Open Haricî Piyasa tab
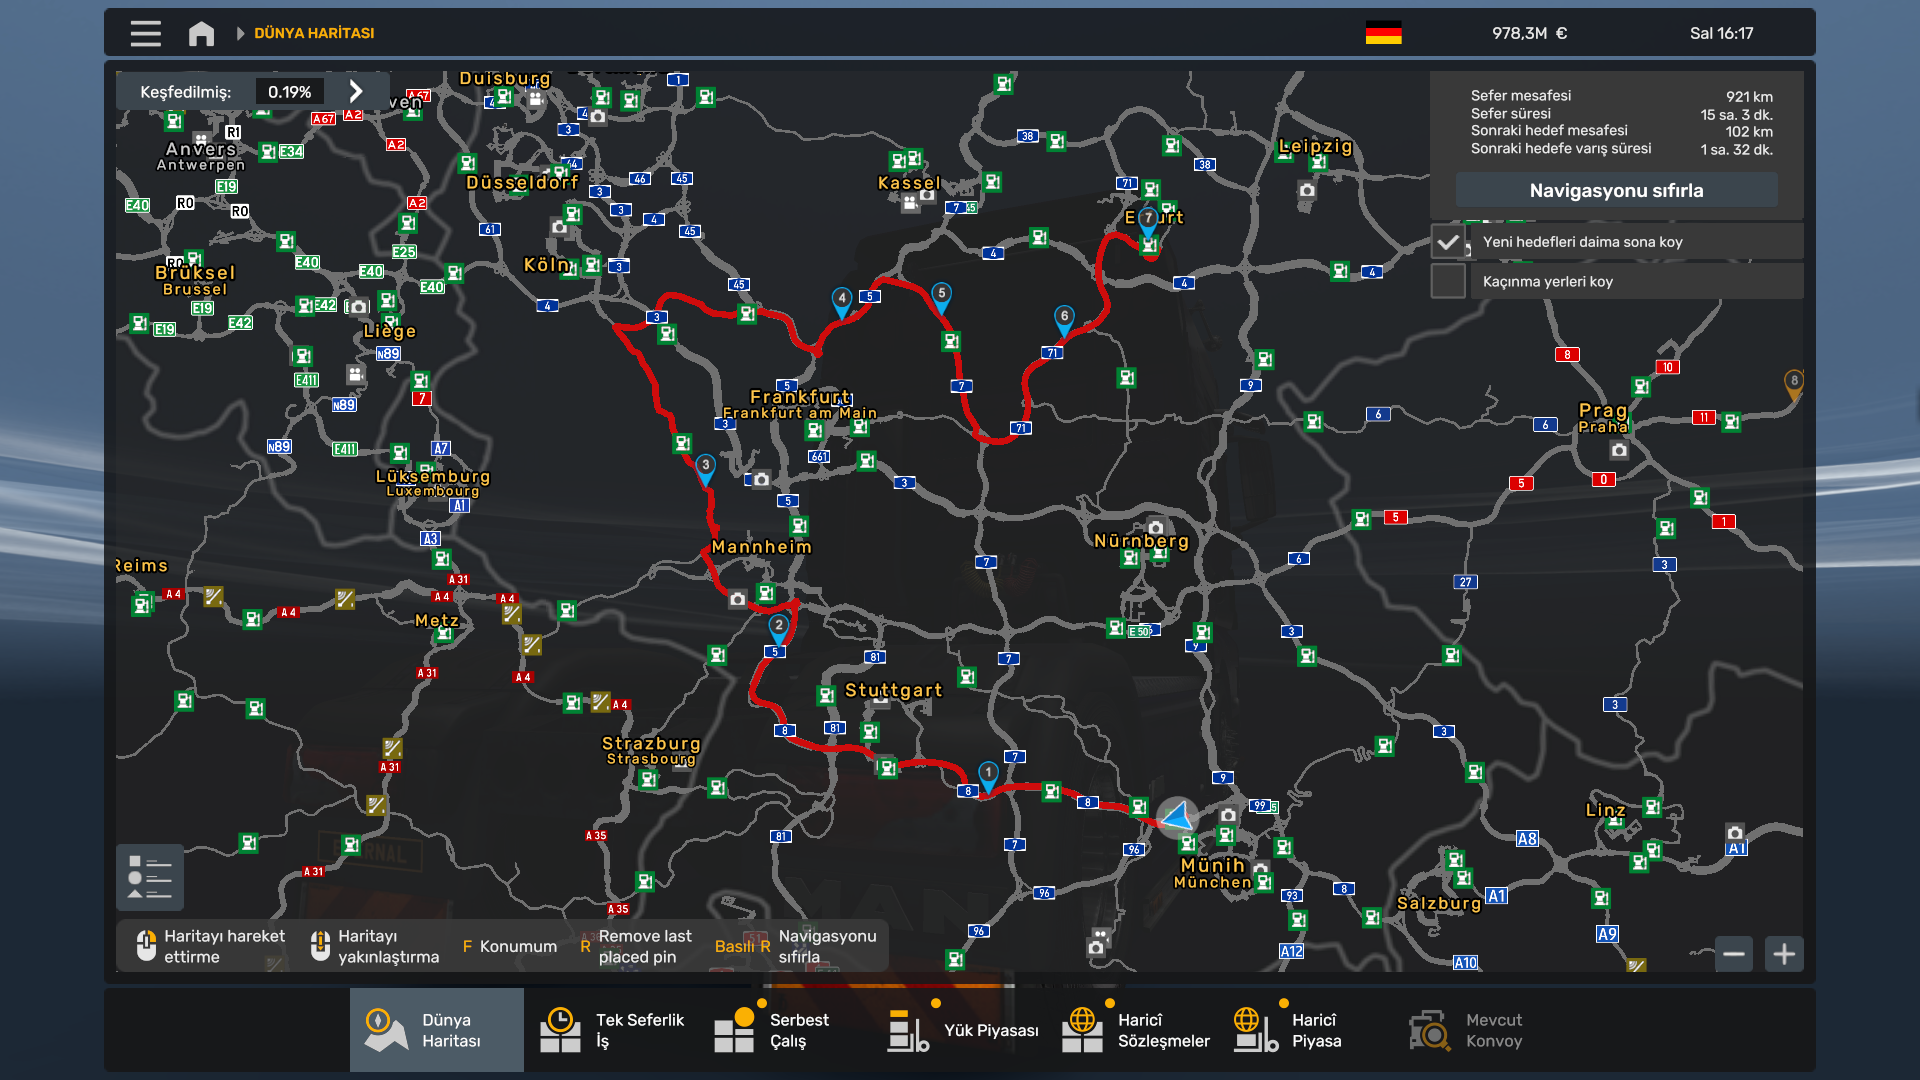 click(x=1307, y=1030)
